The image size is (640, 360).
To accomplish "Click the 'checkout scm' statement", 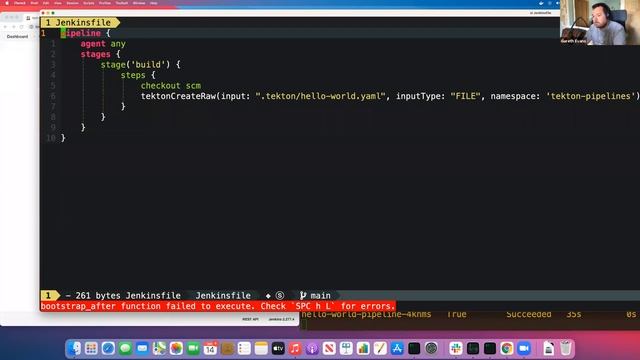I will point(171,86).
